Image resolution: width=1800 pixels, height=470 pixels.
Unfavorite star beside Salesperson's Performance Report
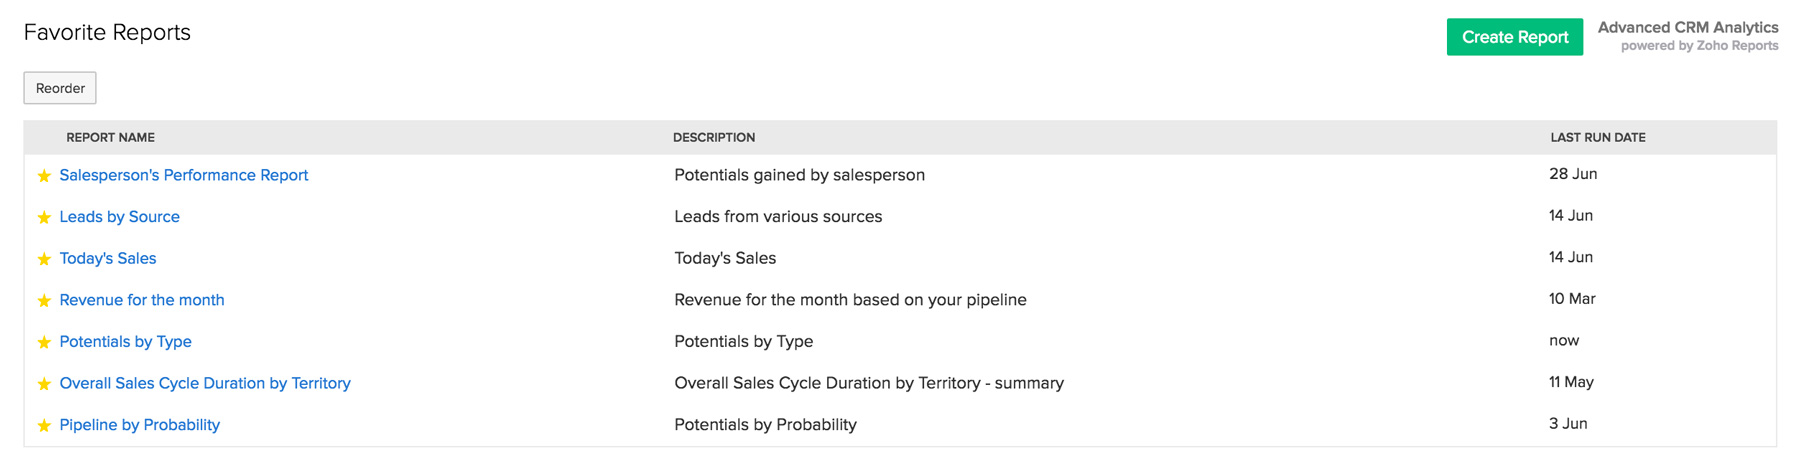click(x=44, y=176)
